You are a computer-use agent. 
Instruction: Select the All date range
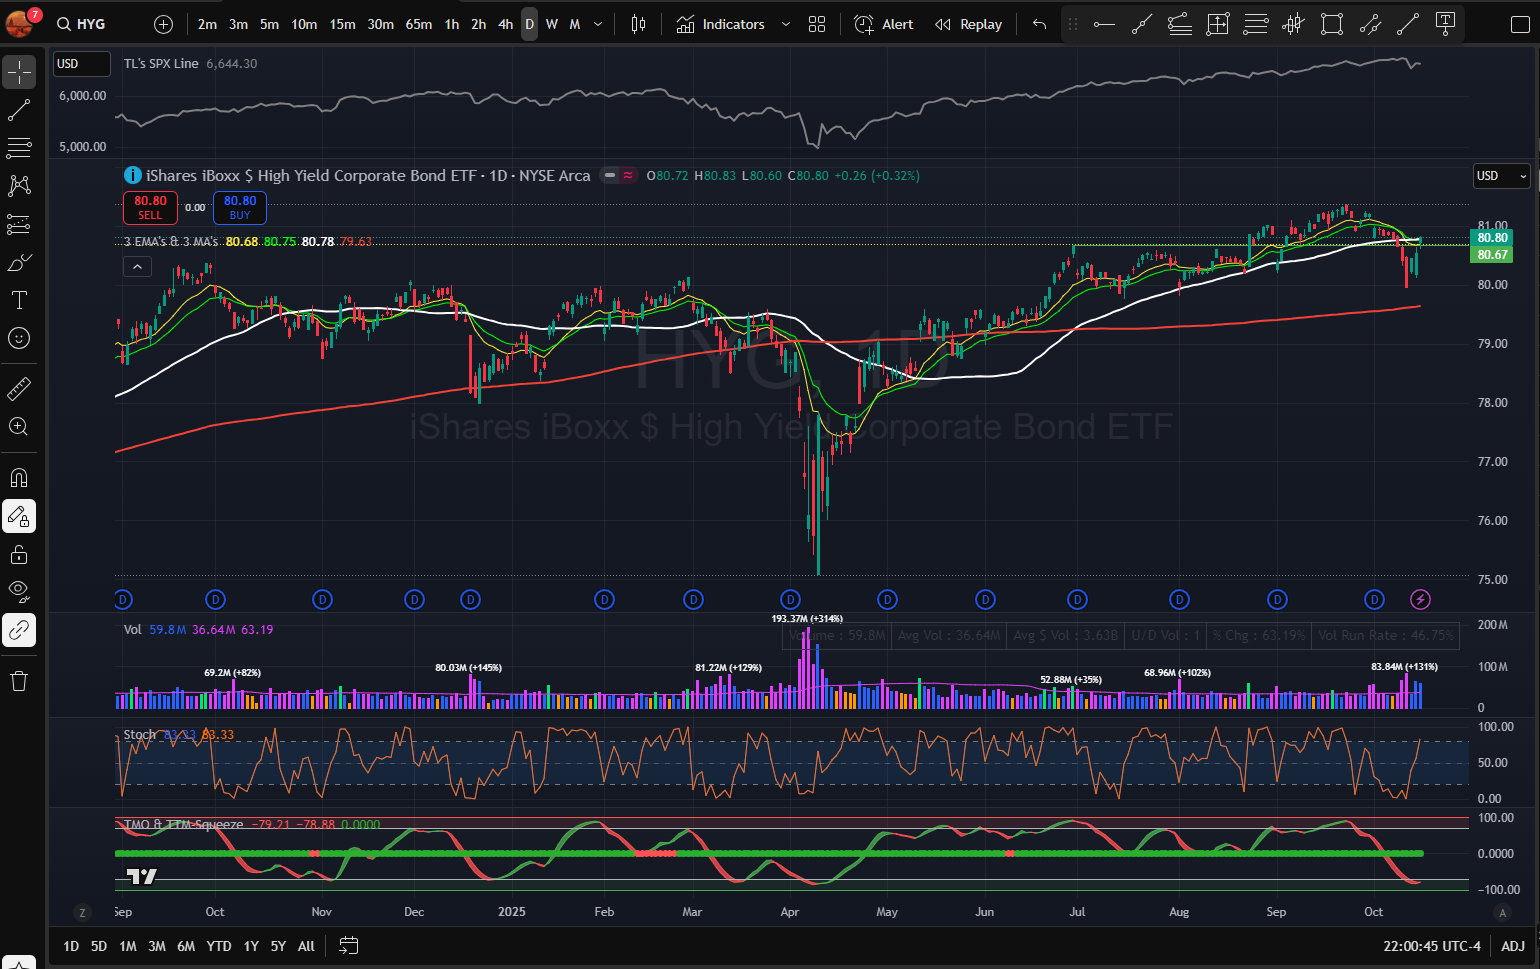coord(306,946)
